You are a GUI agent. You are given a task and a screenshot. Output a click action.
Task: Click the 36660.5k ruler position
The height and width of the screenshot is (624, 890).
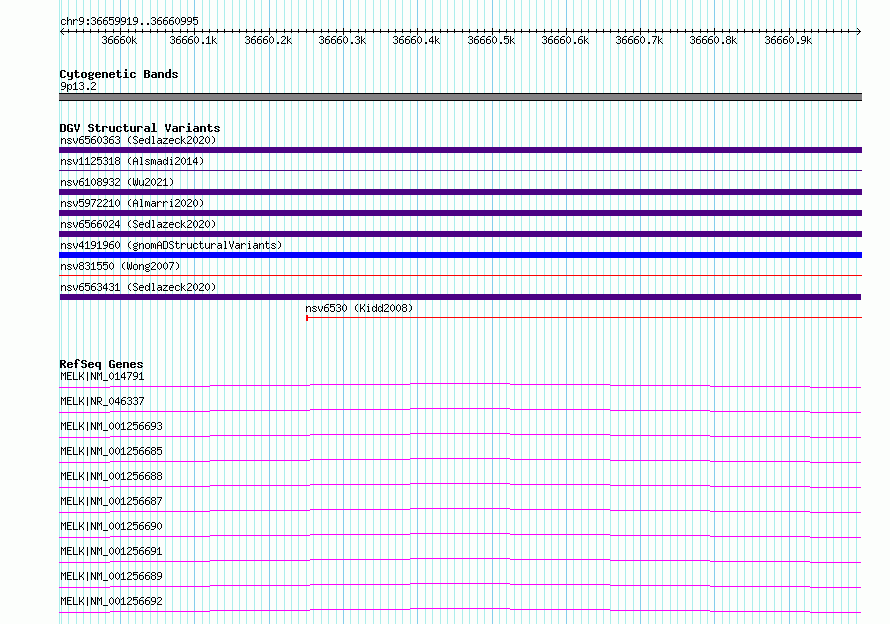click(x=491, y=40)
